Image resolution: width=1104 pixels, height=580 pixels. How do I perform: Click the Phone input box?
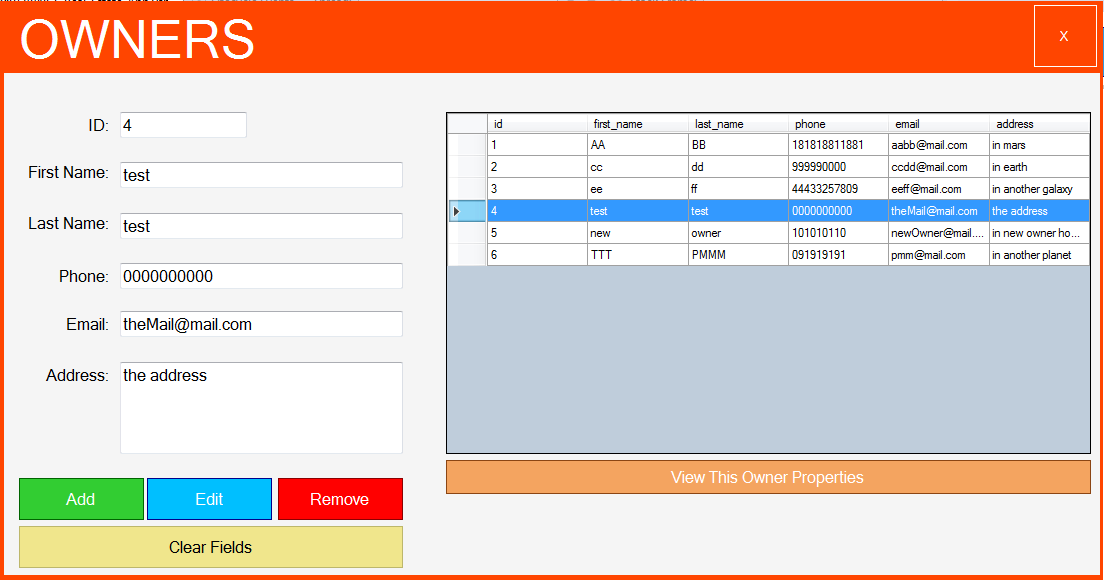[x=260, y=276]
